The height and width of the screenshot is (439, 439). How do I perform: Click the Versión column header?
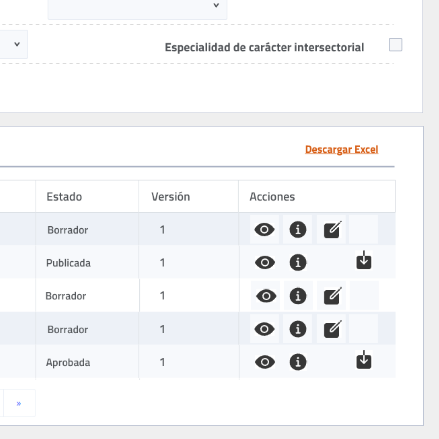[x=170, y=197]
